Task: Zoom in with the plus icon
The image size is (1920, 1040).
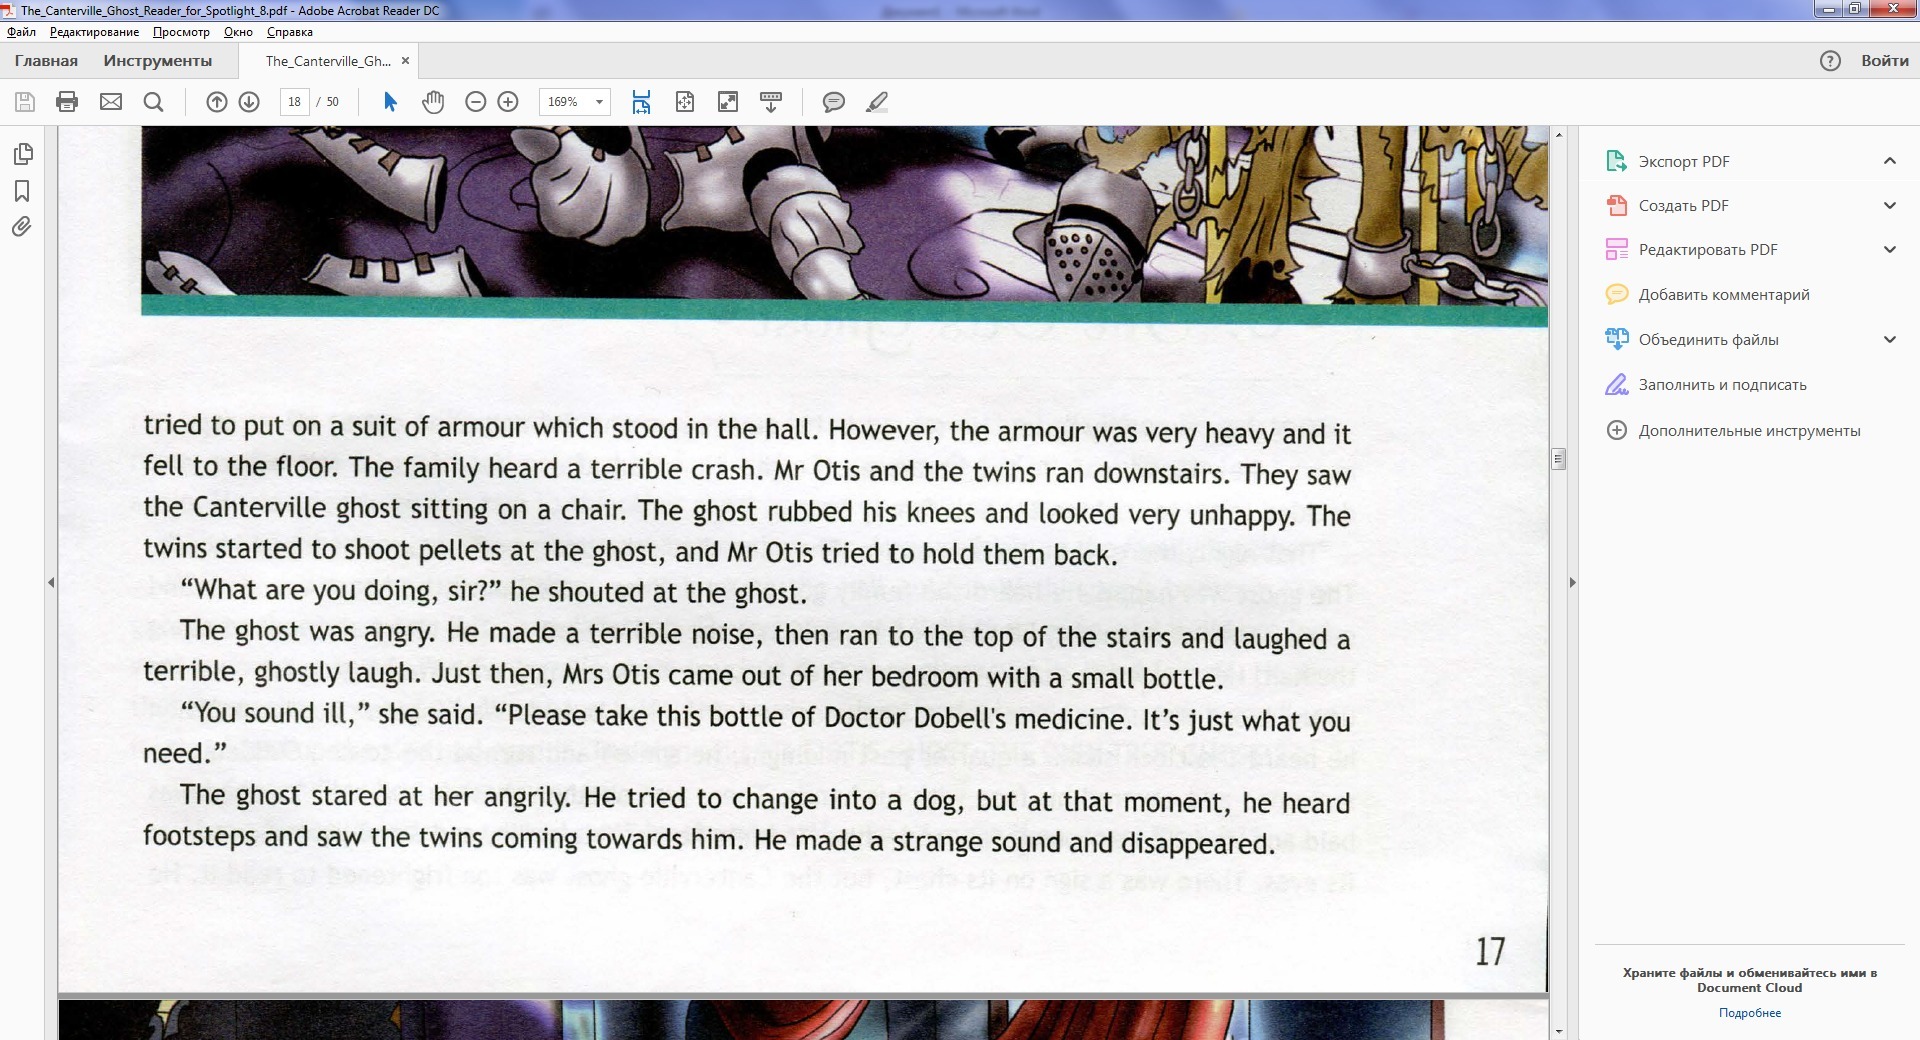Action: (508, 102)
